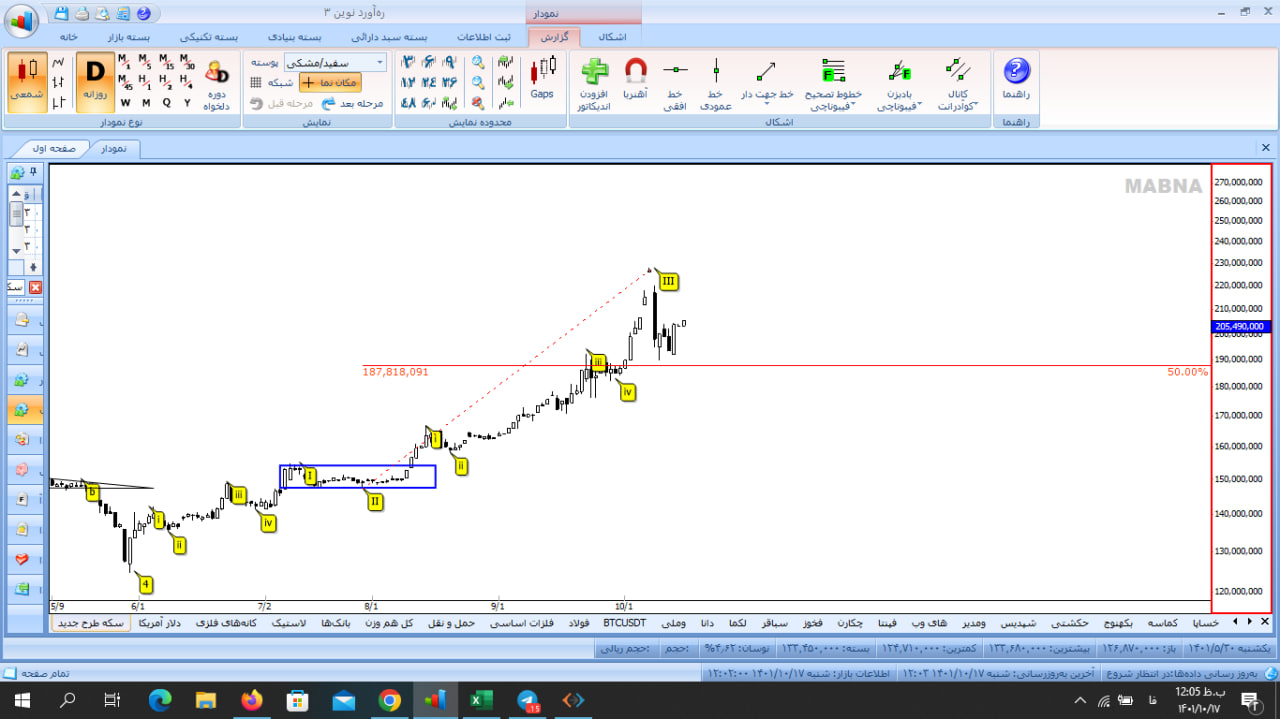Switch to فولاد bottom tab
The height and width of the screenshot is (719, 1280).
pyautogui.click(x=579, y=622)
